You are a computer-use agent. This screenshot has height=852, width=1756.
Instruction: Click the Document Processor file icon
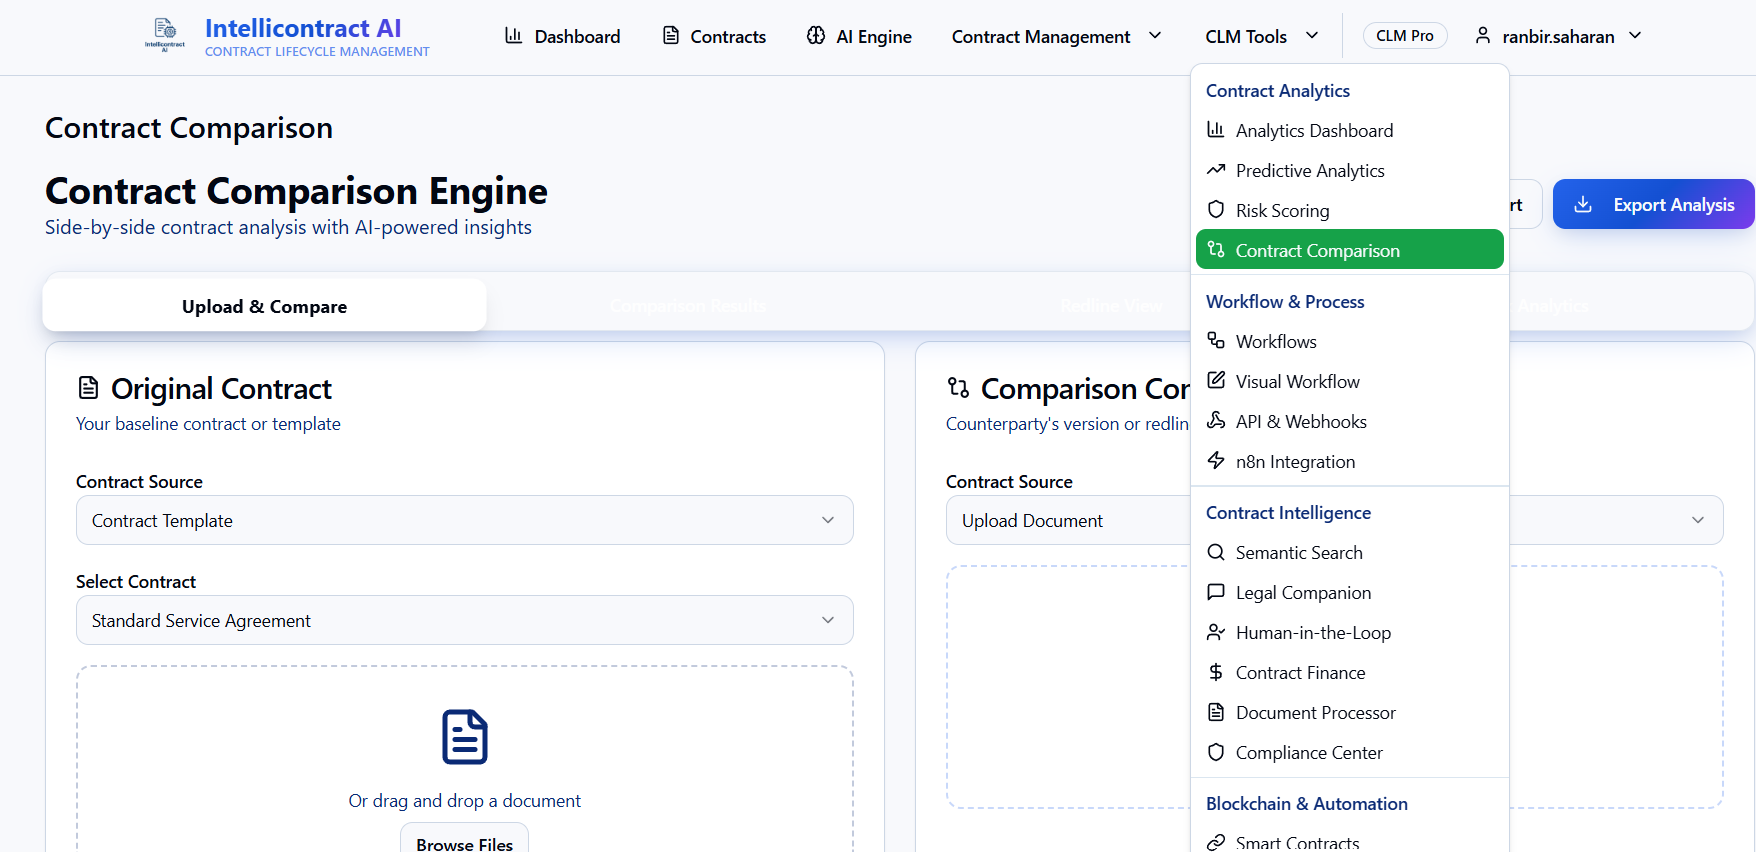click(x=1216, y=712)
